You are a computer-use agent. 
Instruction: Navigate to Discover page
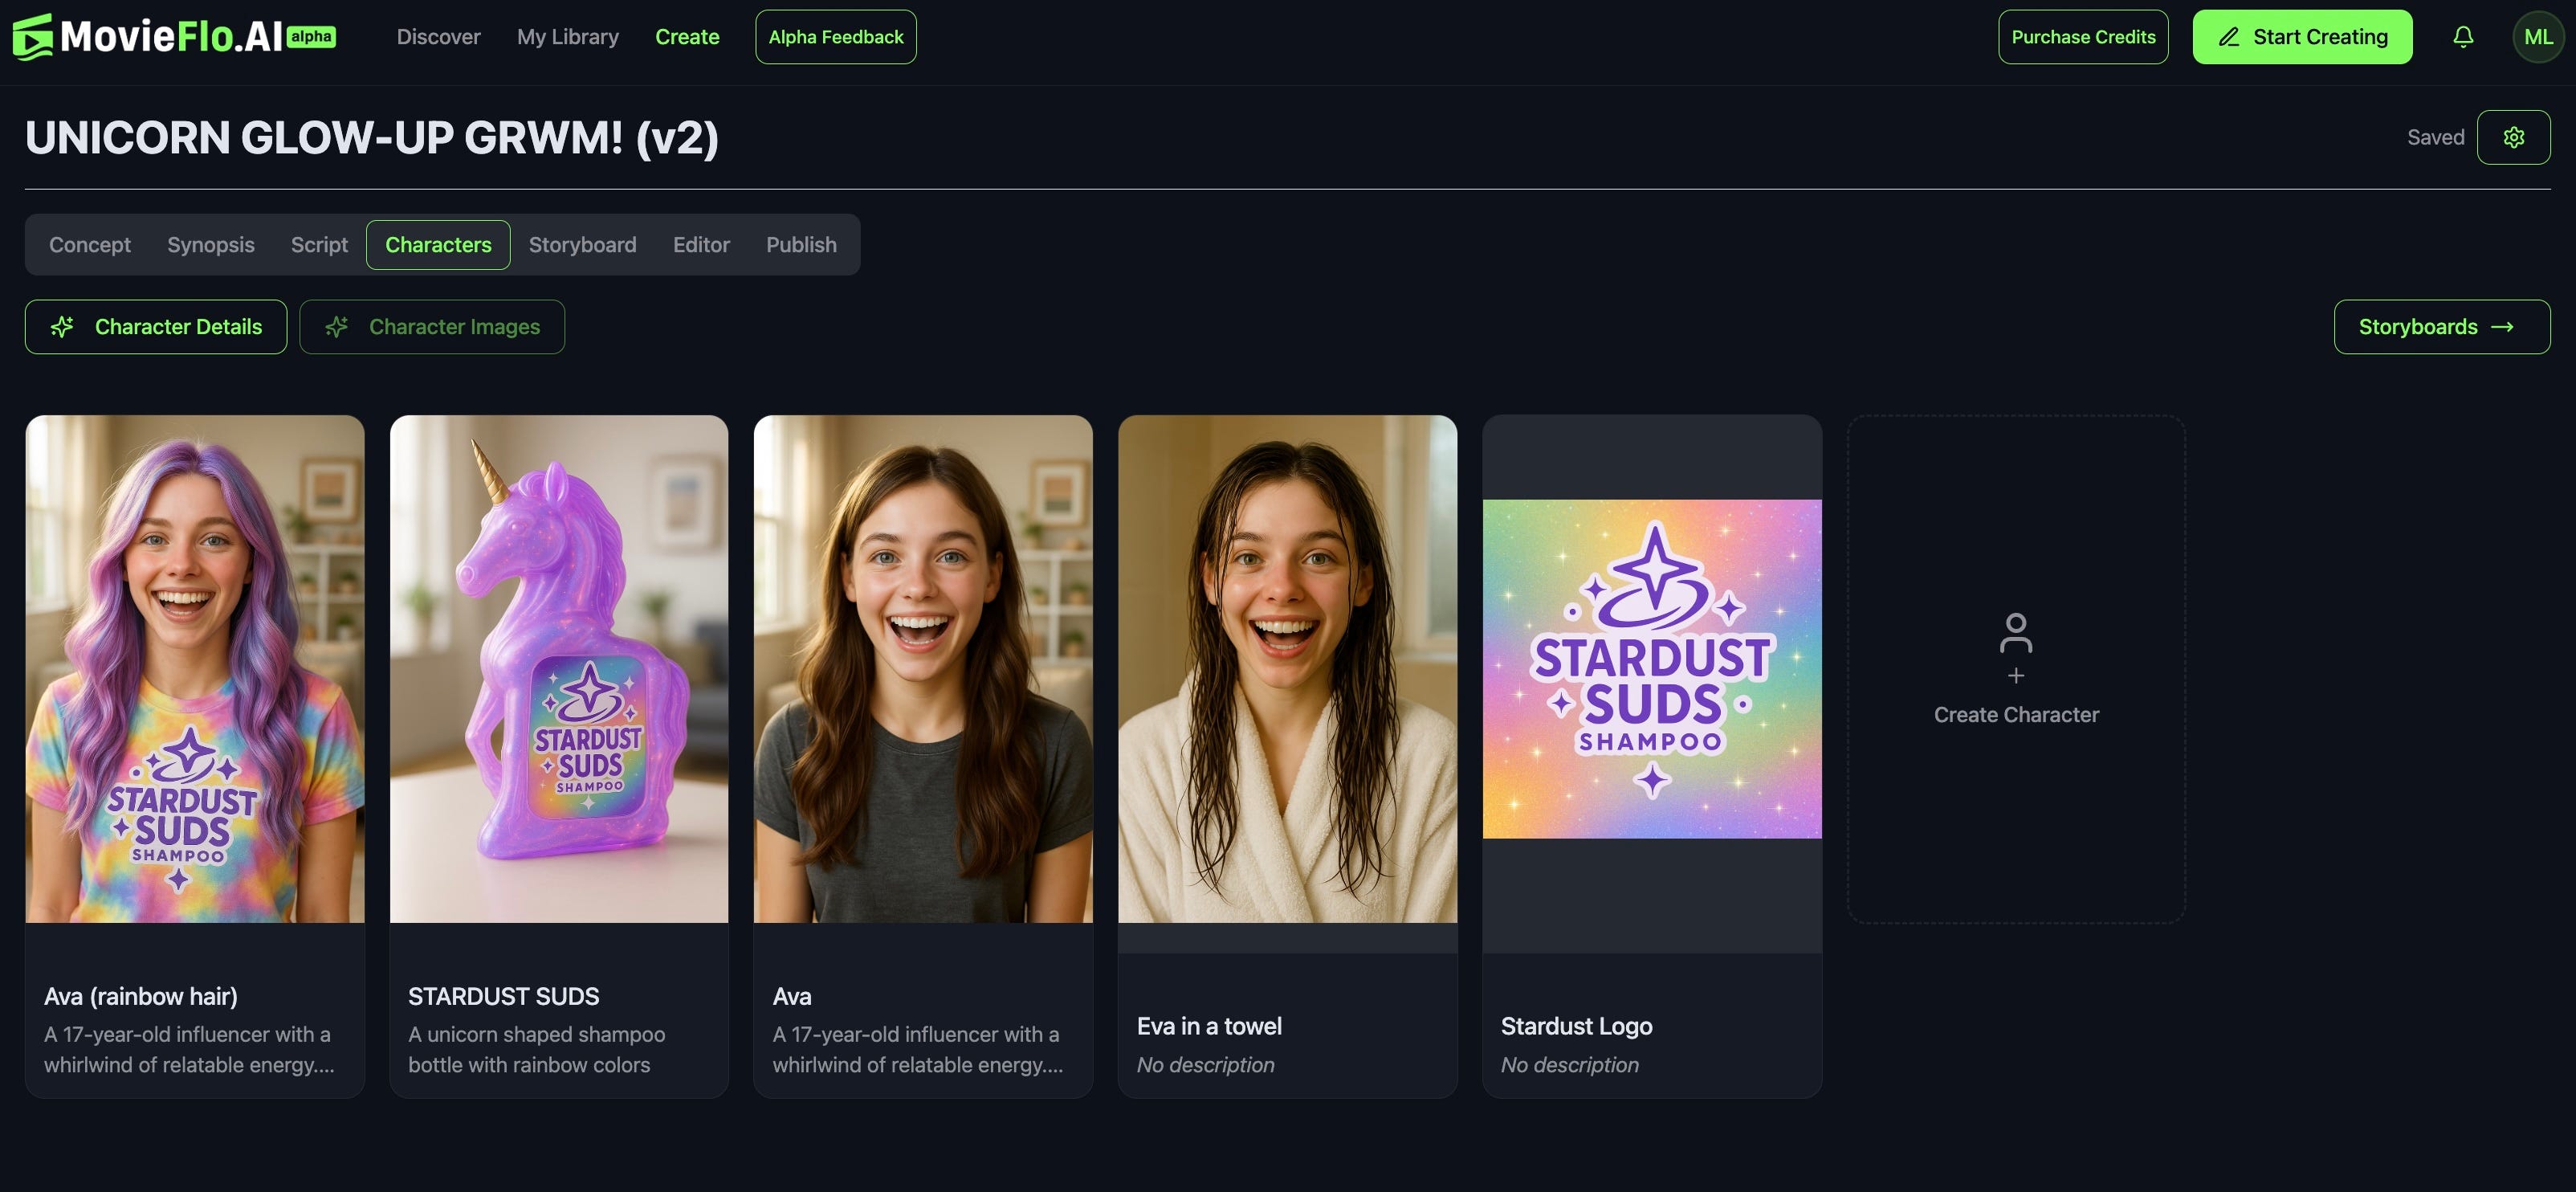(x=438, y=37)
